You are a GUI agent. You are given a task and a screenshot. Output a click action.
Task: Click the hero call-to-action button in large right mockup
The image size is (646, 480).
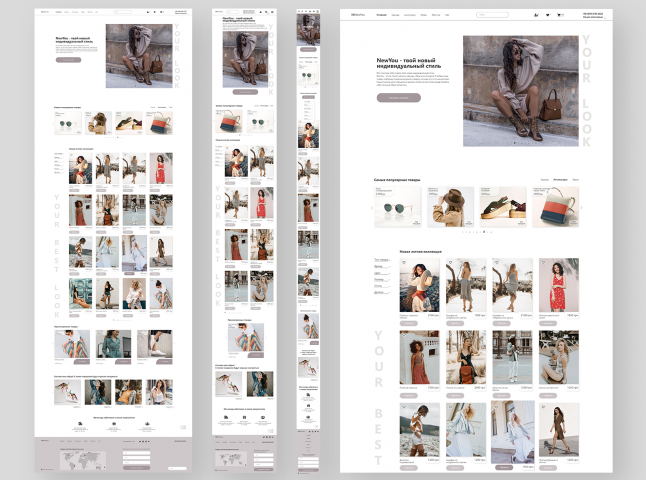click(399, 98)
